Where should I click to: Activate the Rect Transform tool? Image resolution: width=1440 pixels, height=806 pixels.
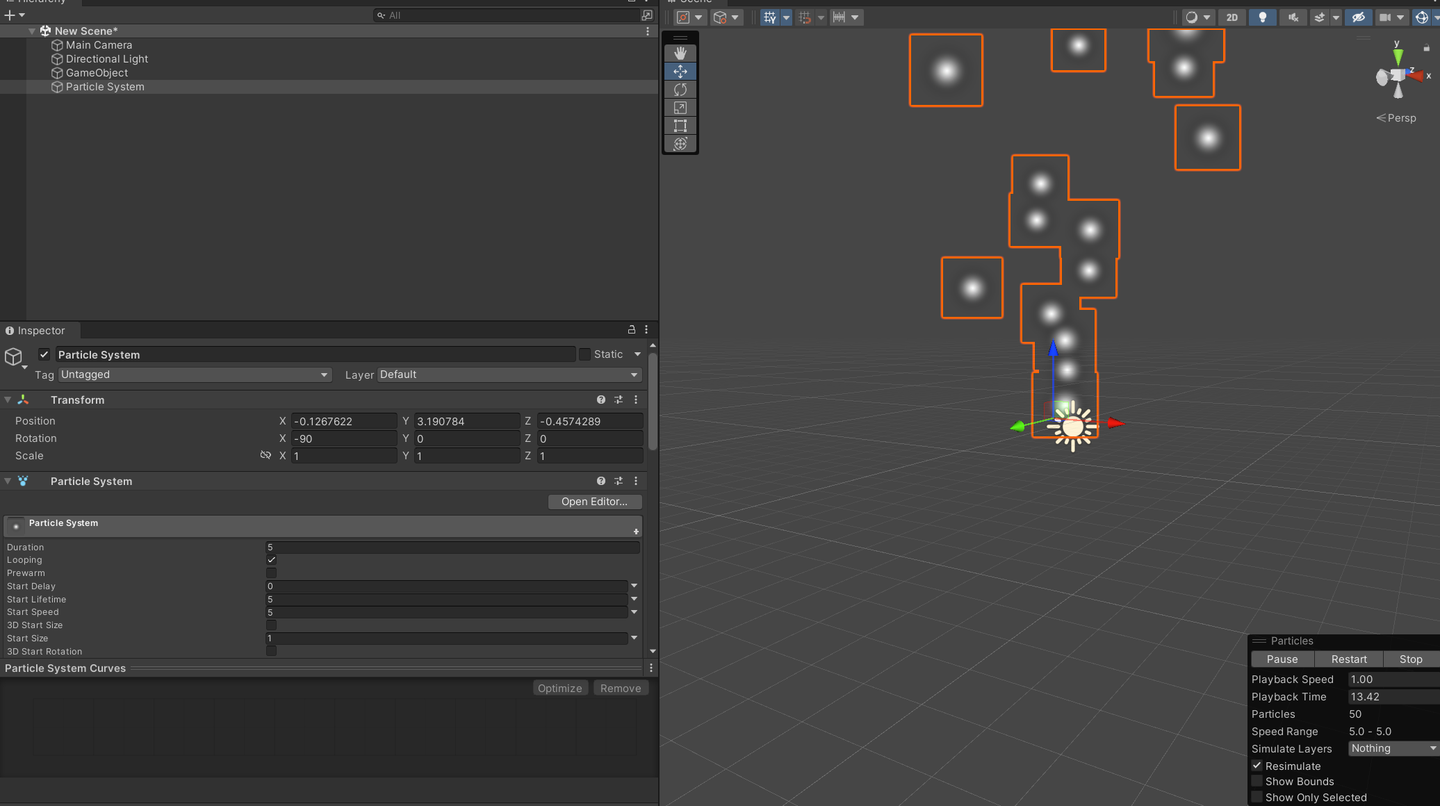pos(680,125)
